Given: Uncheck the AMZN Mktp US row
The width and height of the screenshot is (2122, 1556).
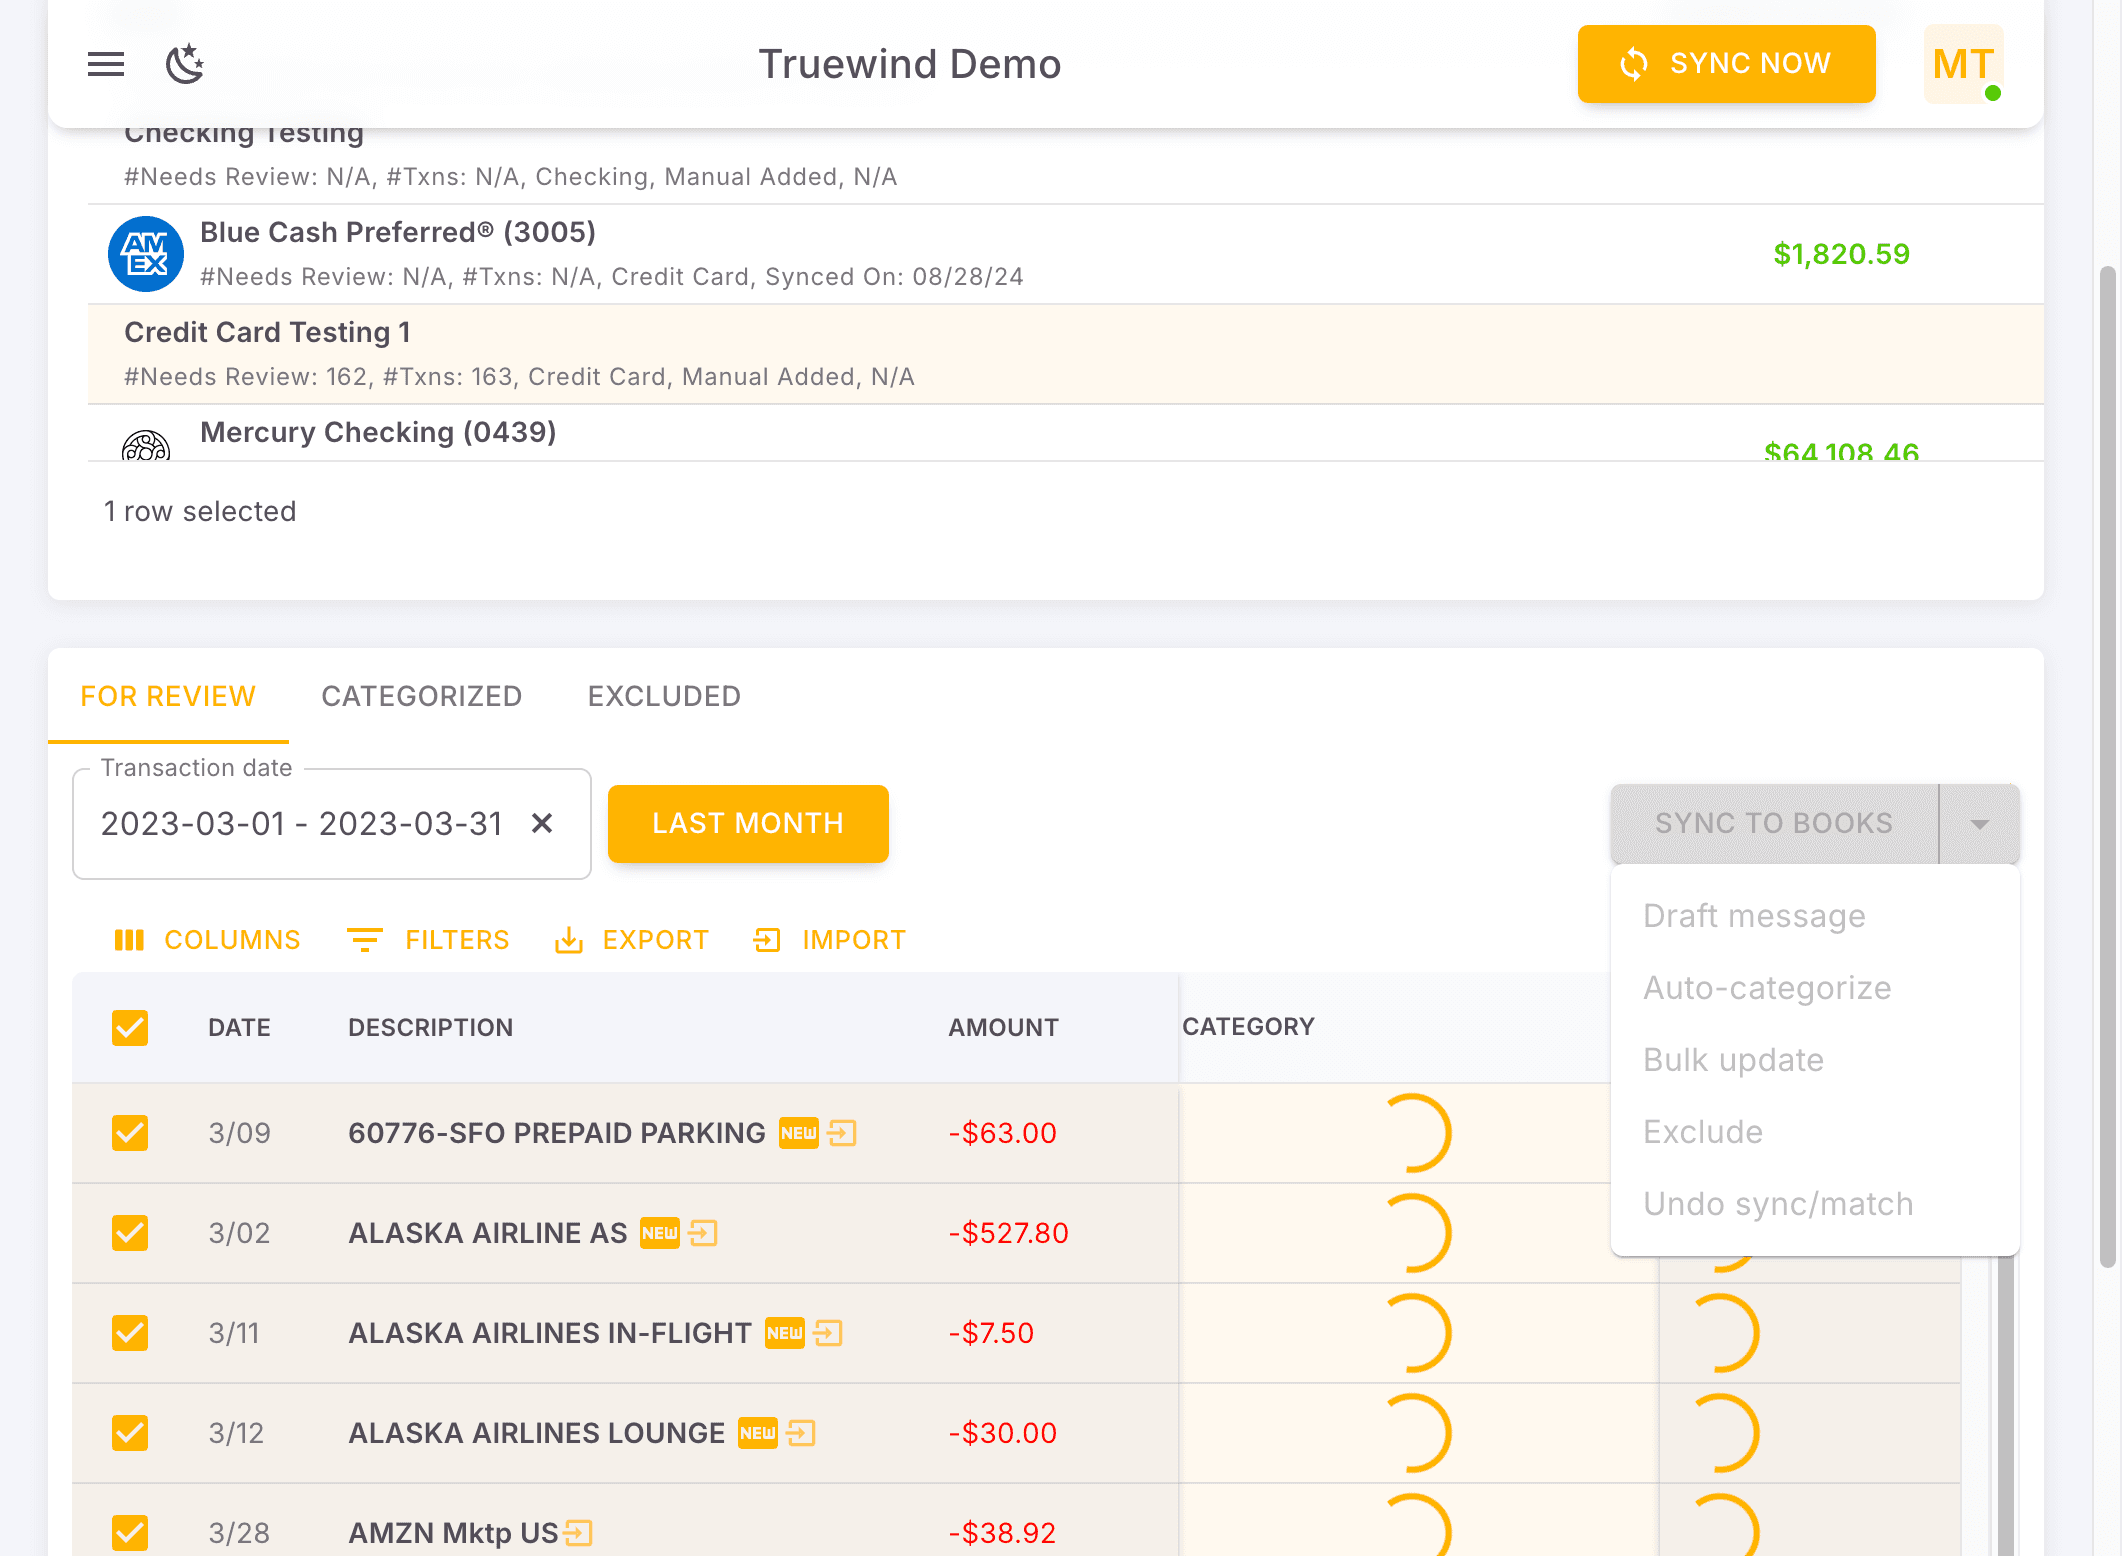Looking at the screenshot, I should pos(129,1533).
